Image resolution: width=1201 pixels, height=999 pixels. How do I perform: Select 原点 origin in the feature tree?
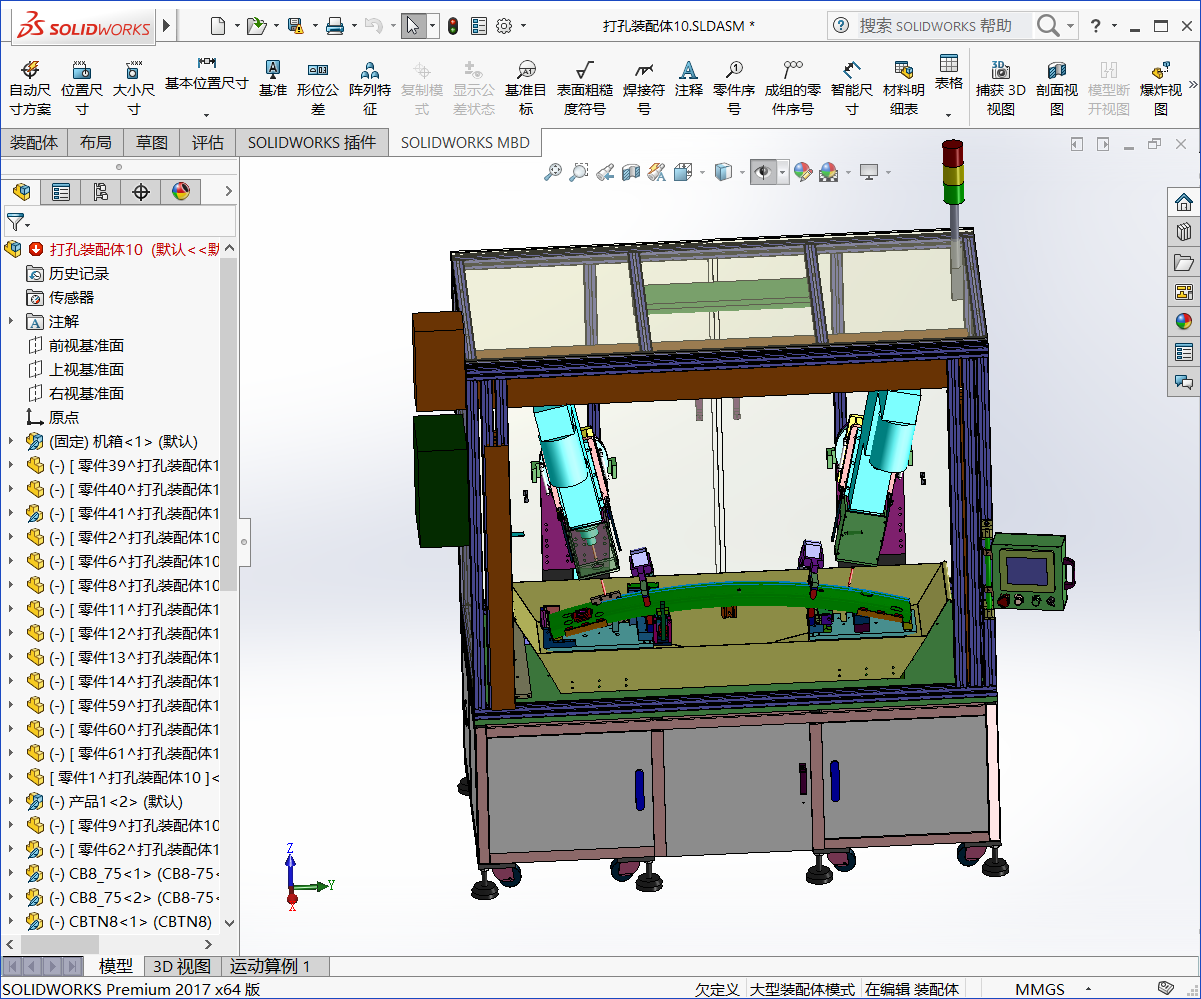pos(64,417)
